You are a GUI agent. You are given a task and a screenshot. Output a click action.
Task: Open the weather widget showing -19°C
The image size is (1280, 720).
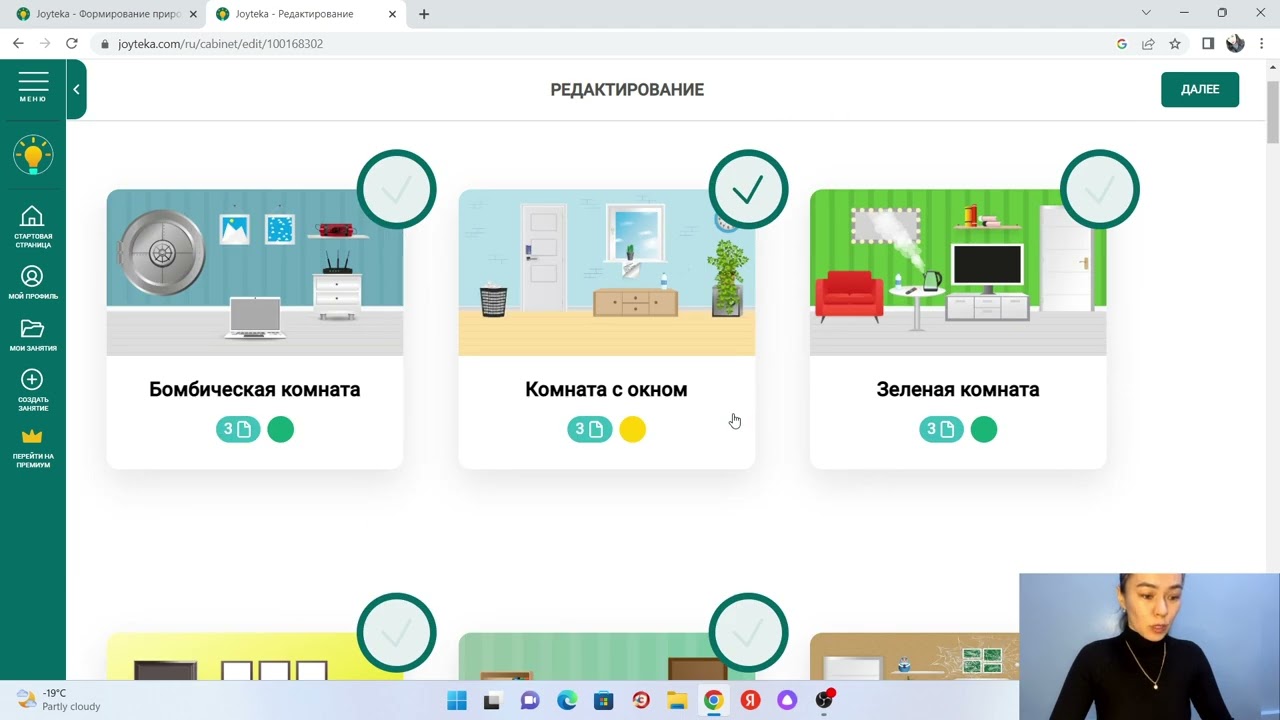pos(60,700)
